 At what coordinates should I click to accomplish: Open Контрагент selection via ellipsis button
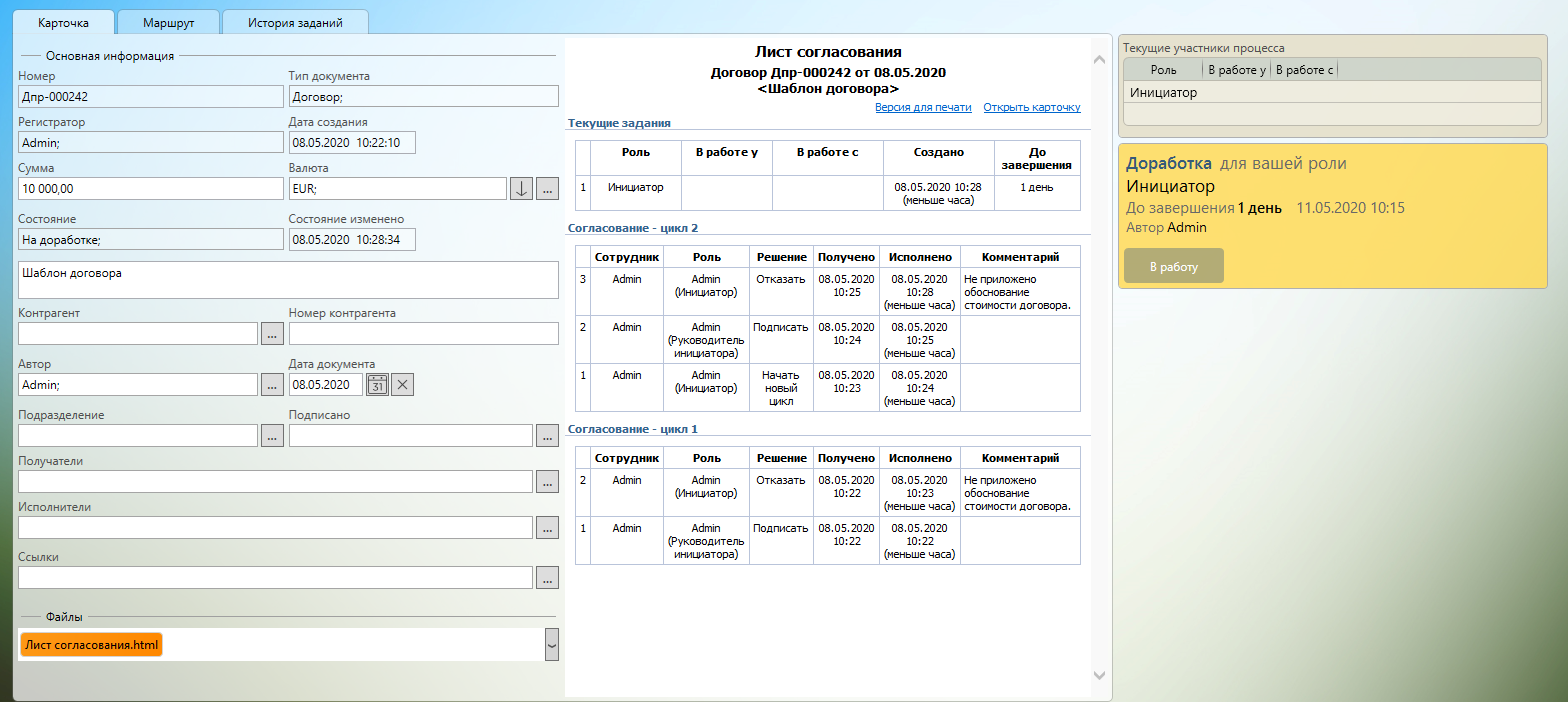[x=272, y=334]
